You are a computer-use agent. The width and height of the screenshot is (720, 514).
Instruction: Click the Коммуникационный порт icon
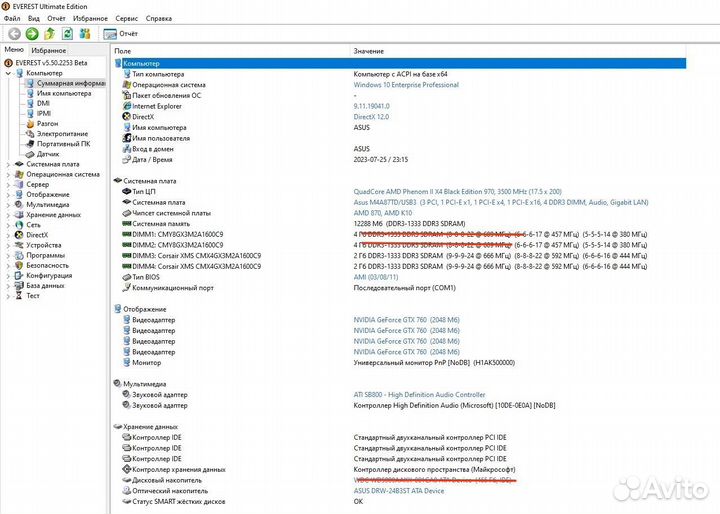tap(127, 288)
